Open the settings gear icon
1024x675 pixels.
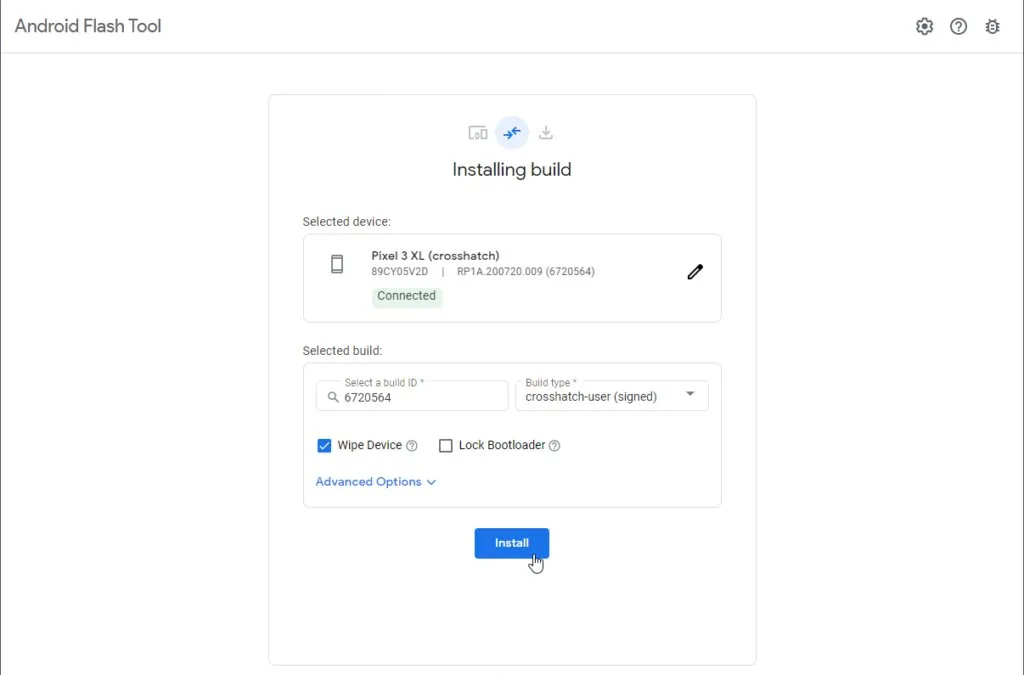(x=924, y=26)
